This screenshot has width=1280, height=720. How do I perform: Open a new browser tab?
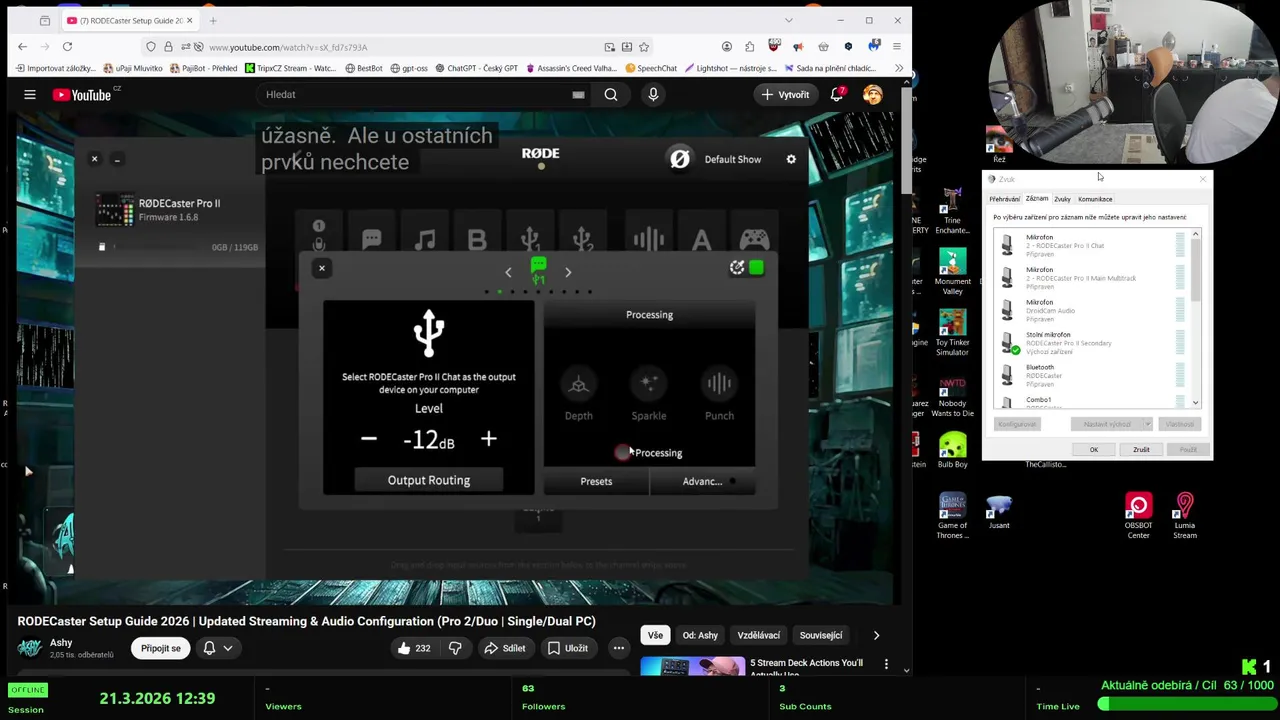(x=213, y=20)
